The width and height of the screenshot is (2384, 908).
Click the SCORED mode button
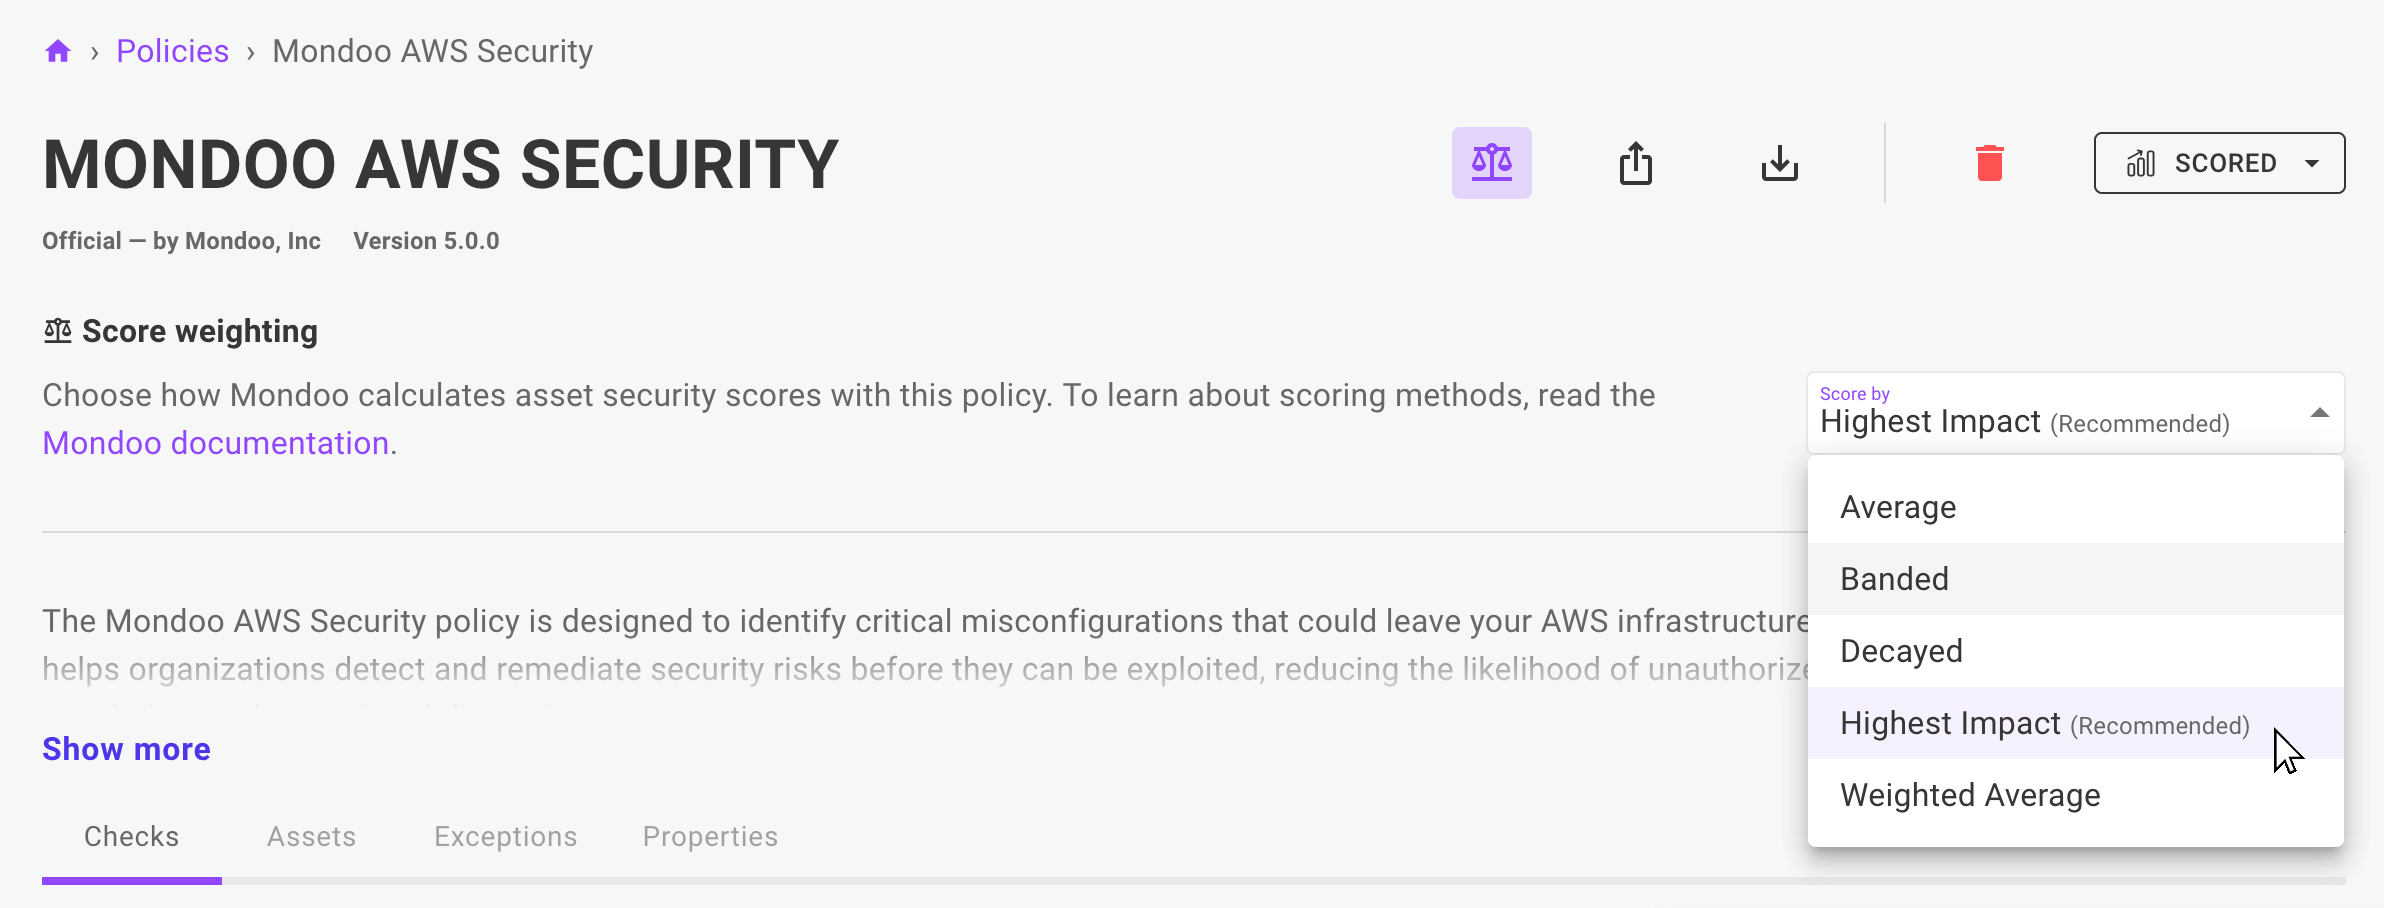(2221, 163)
